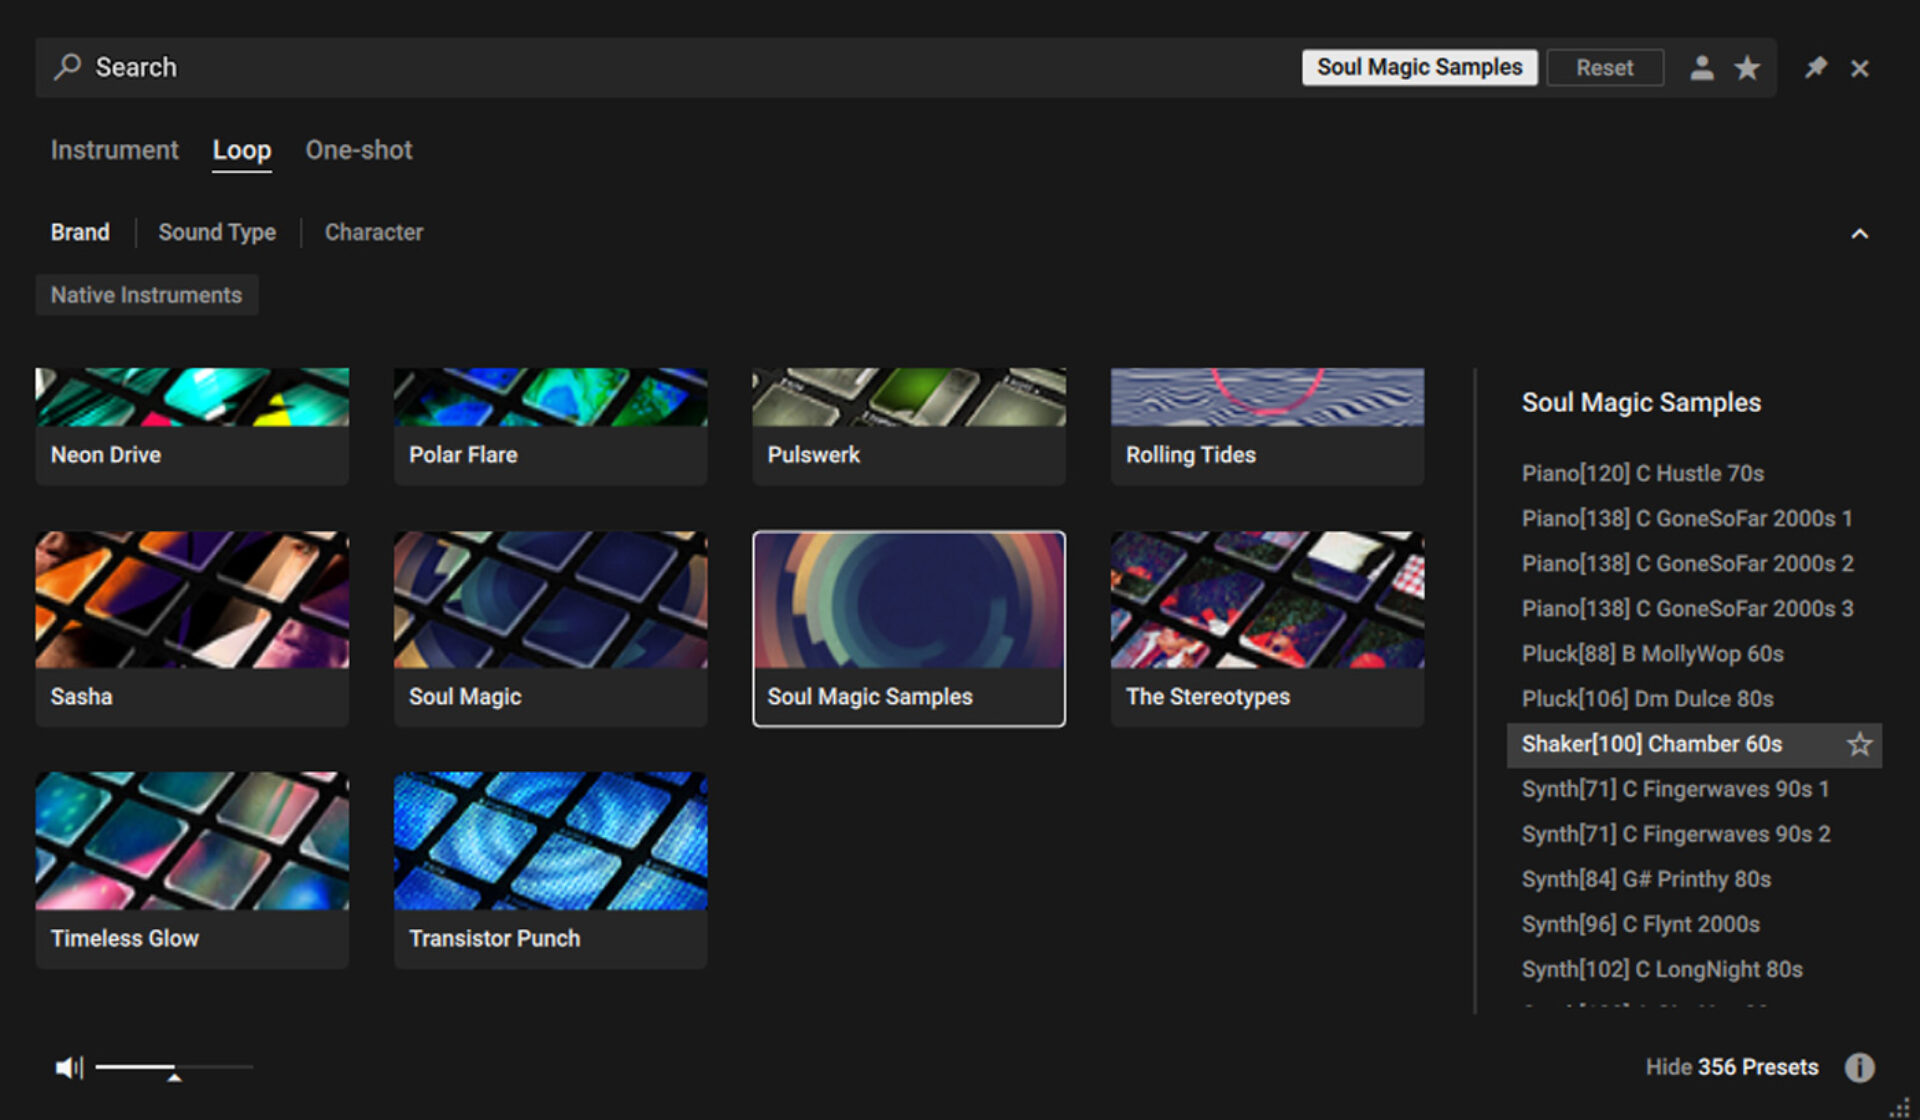The width and height of the screenshot is (1920, 1120).
Task: Filter favorites with the star icon
Action: click(x=1747, y=68)
